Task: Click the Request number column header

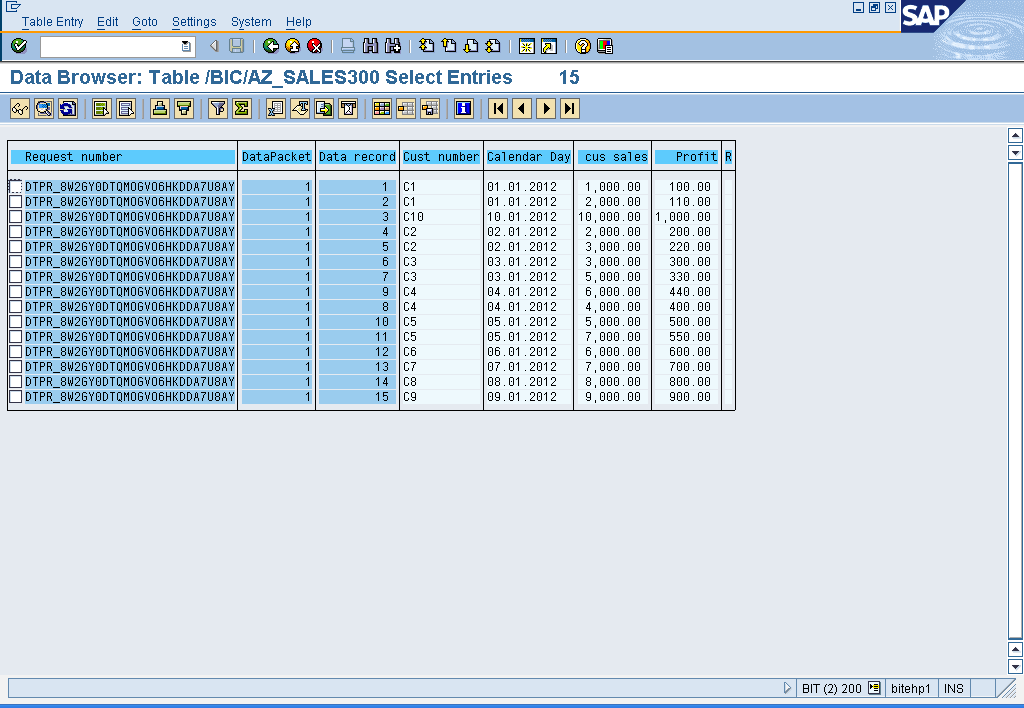Action: click(123, 157)
